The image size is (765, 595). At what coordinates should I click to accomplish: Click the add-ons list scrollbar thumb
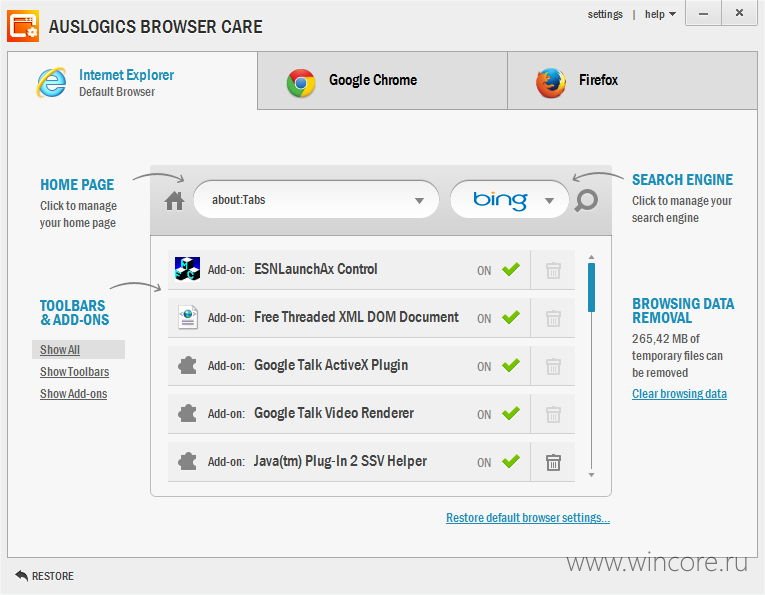(x=591, y=287)
